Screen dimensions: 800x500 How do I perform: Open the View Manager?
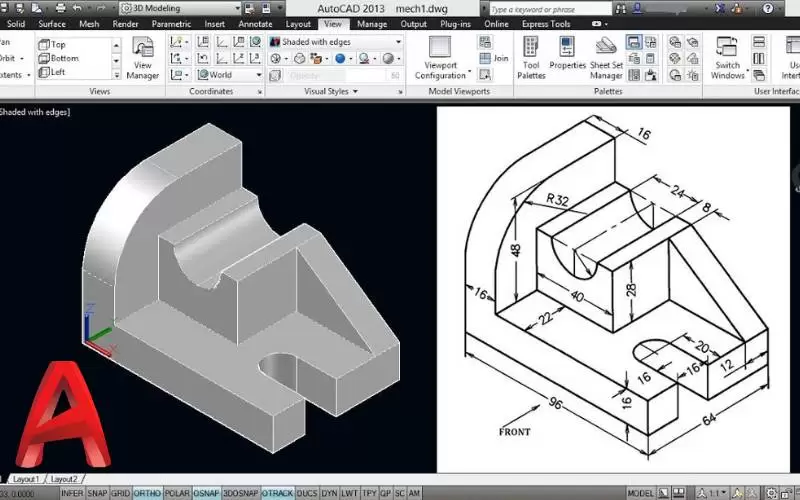(143, 58)
